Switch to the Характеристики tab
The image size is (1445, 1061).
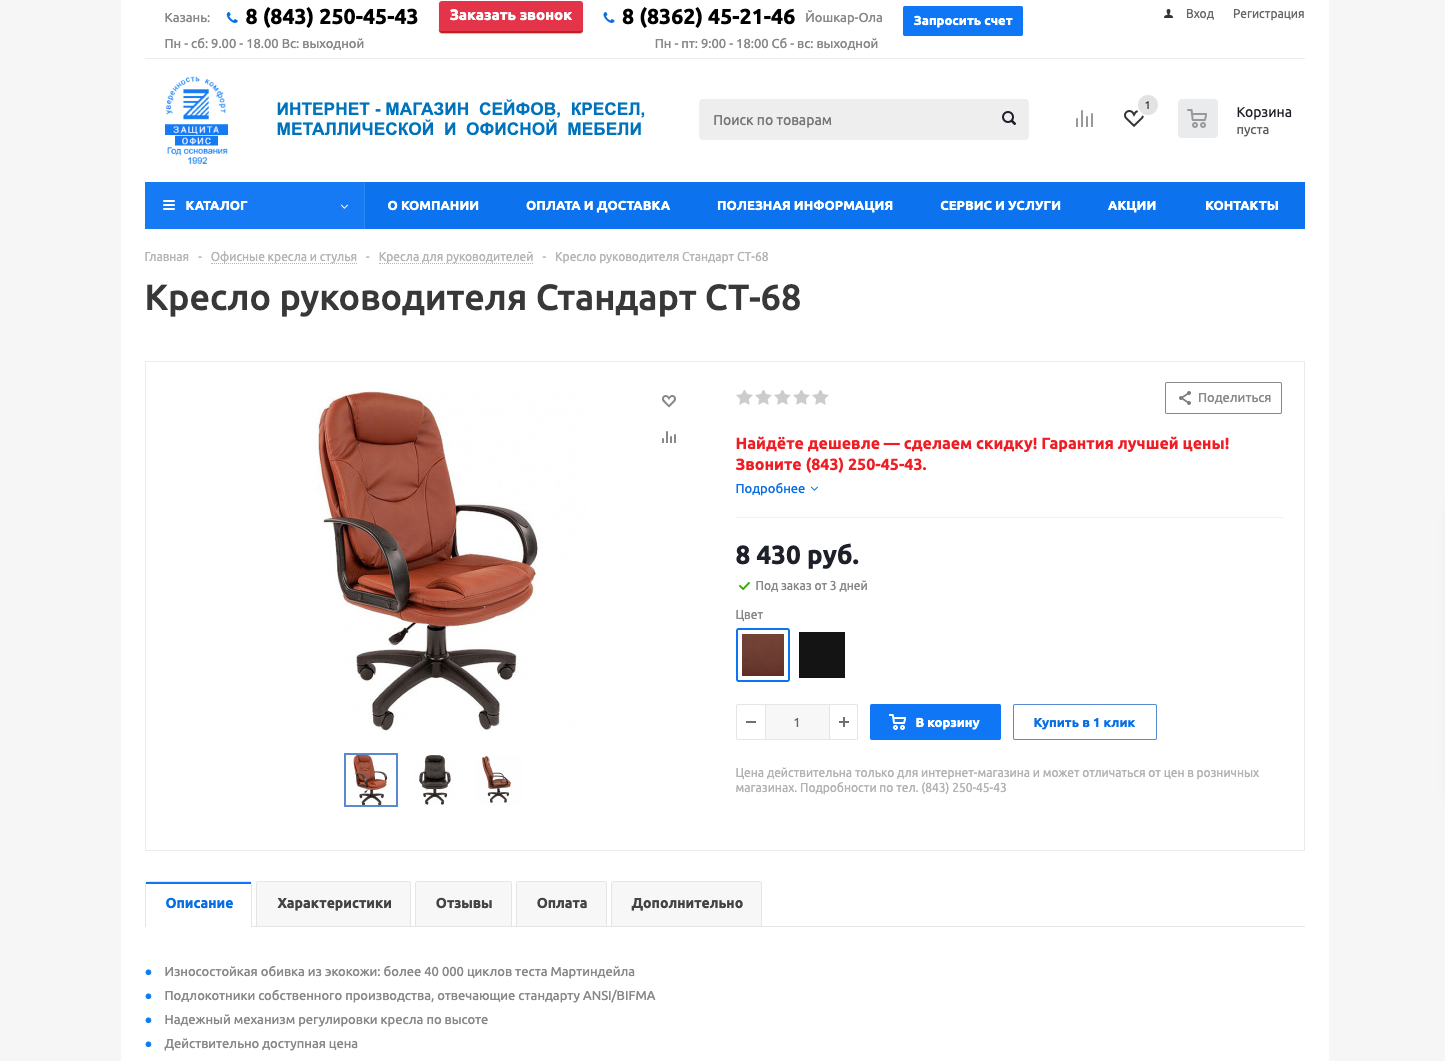click(334, 903)
